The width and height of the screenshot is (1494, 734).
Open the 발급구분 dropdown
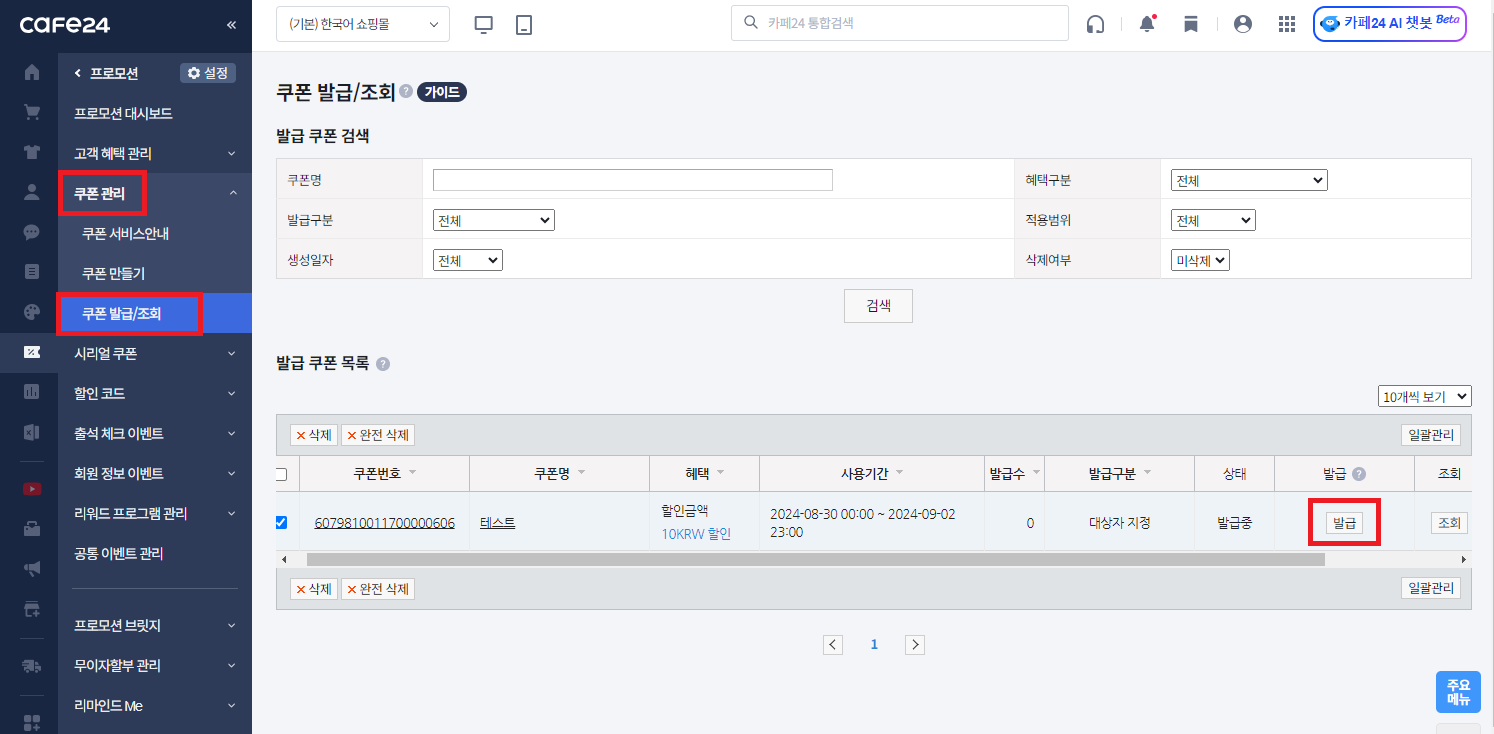point(494,220)
